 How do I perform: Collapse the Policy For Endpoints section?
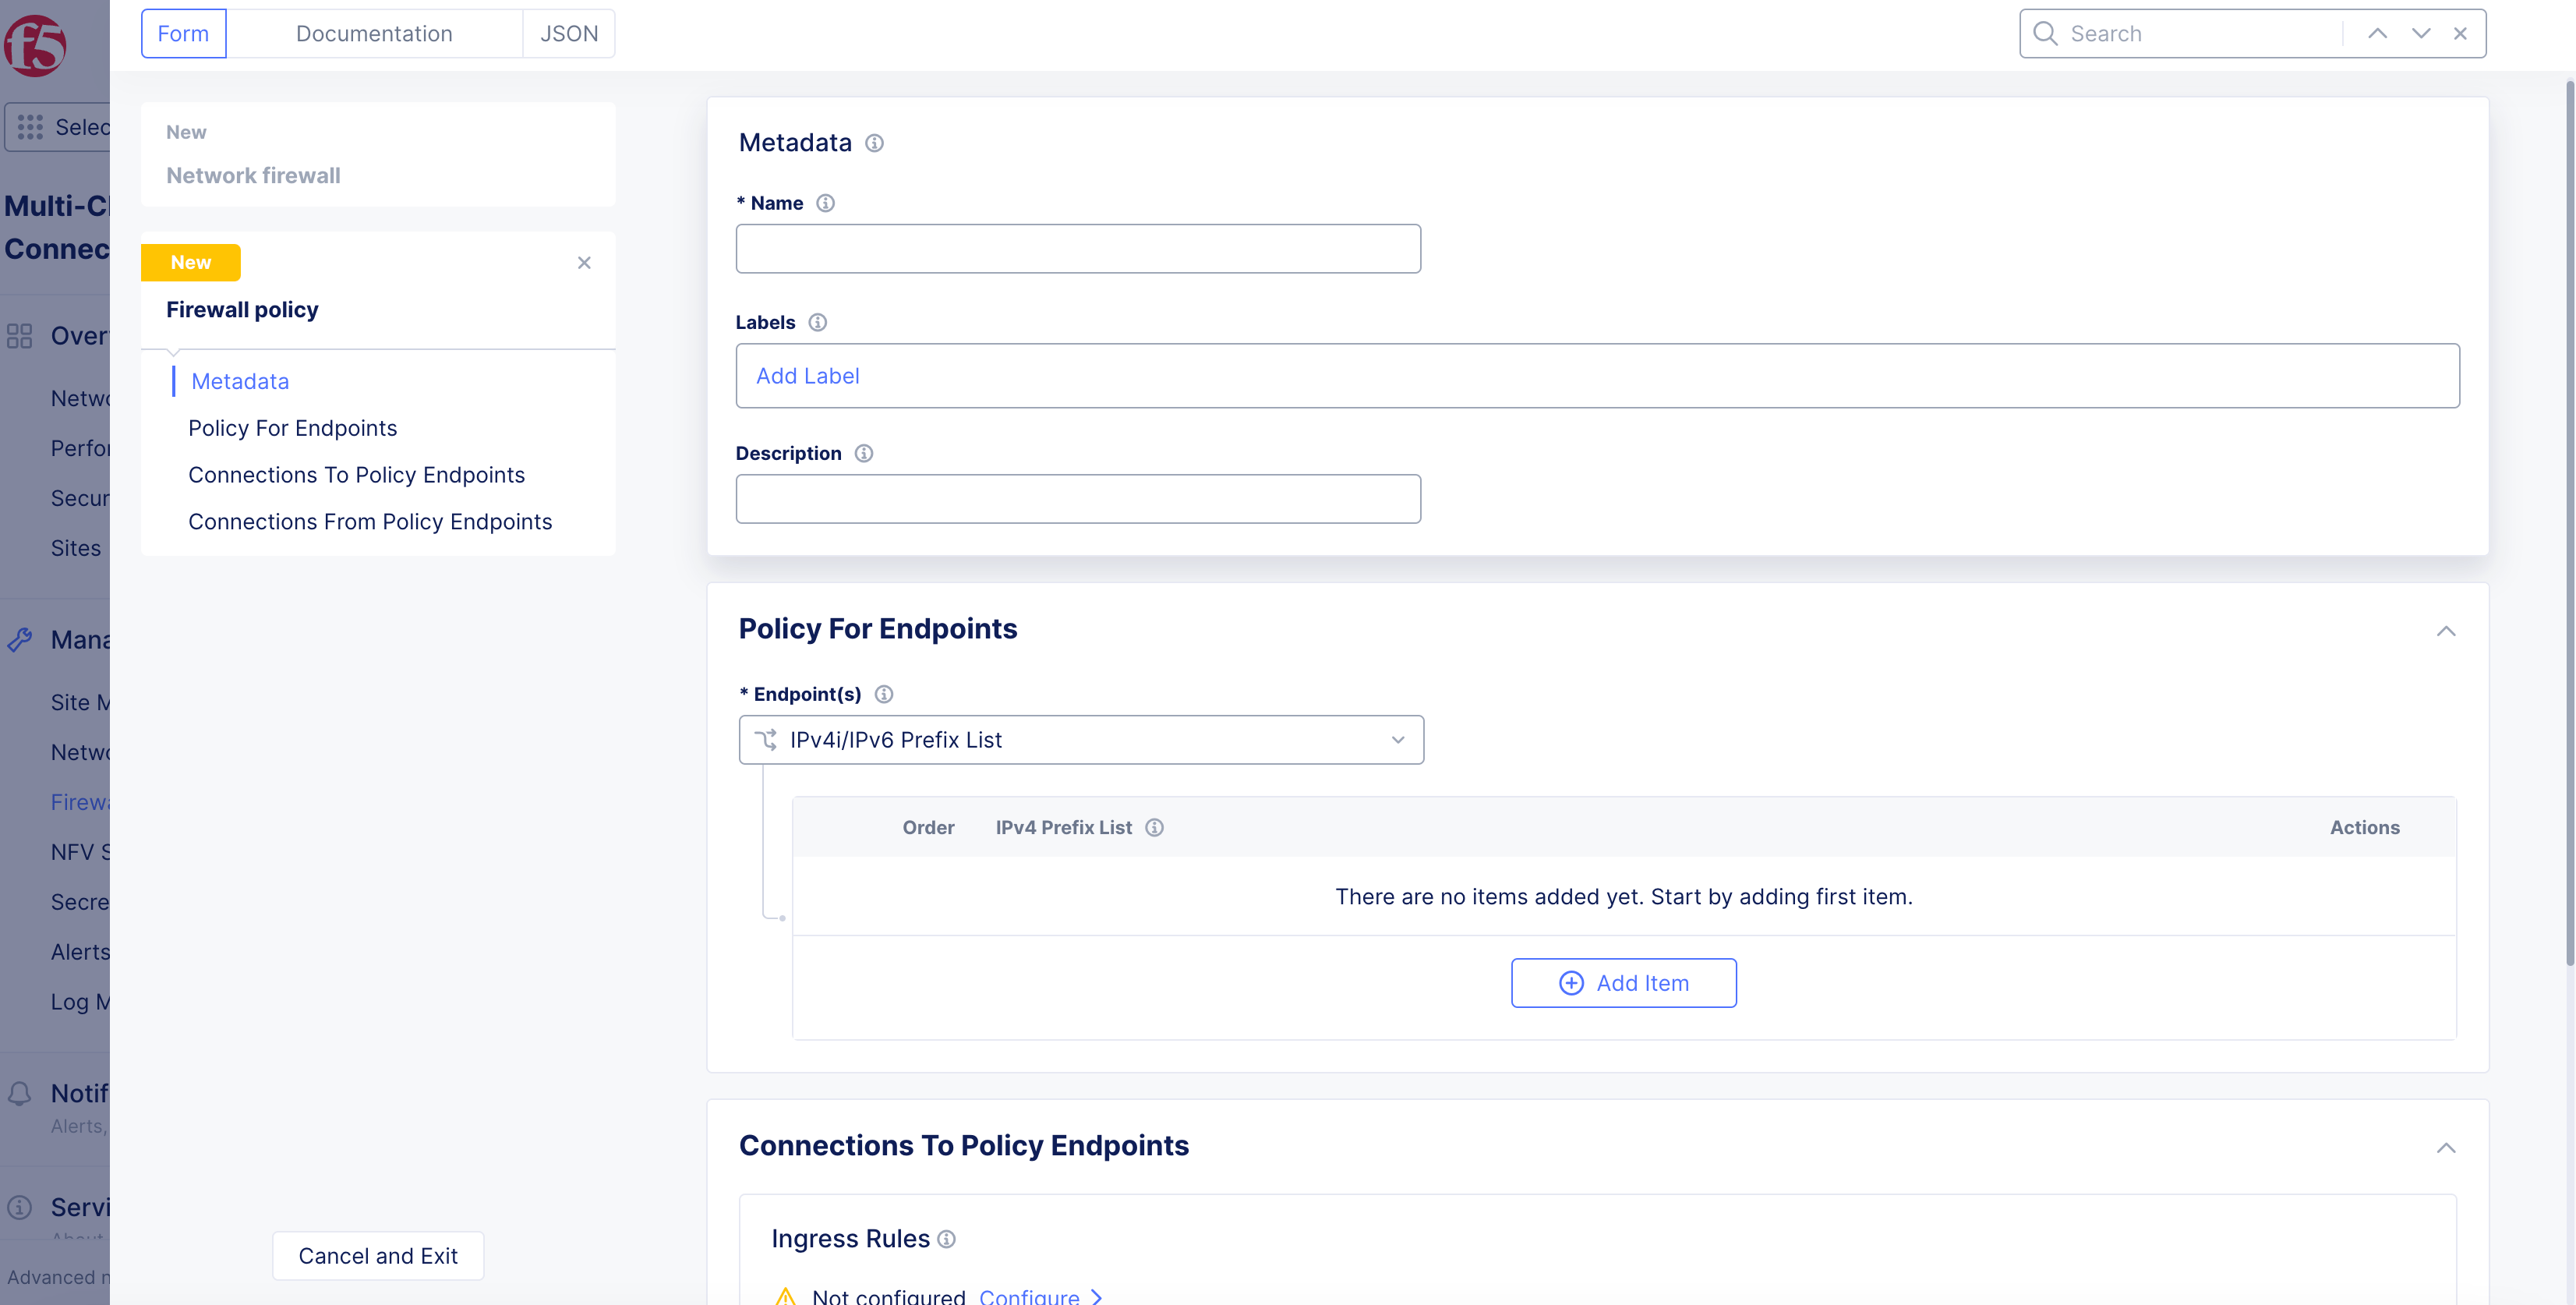pos(2446,631)
